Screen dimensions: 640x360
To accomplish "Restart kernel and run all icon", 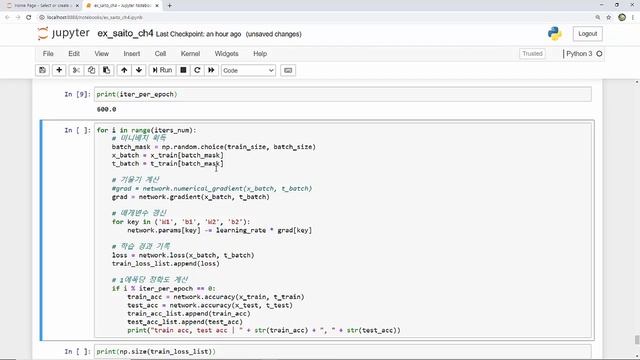I will click(211, 70).
